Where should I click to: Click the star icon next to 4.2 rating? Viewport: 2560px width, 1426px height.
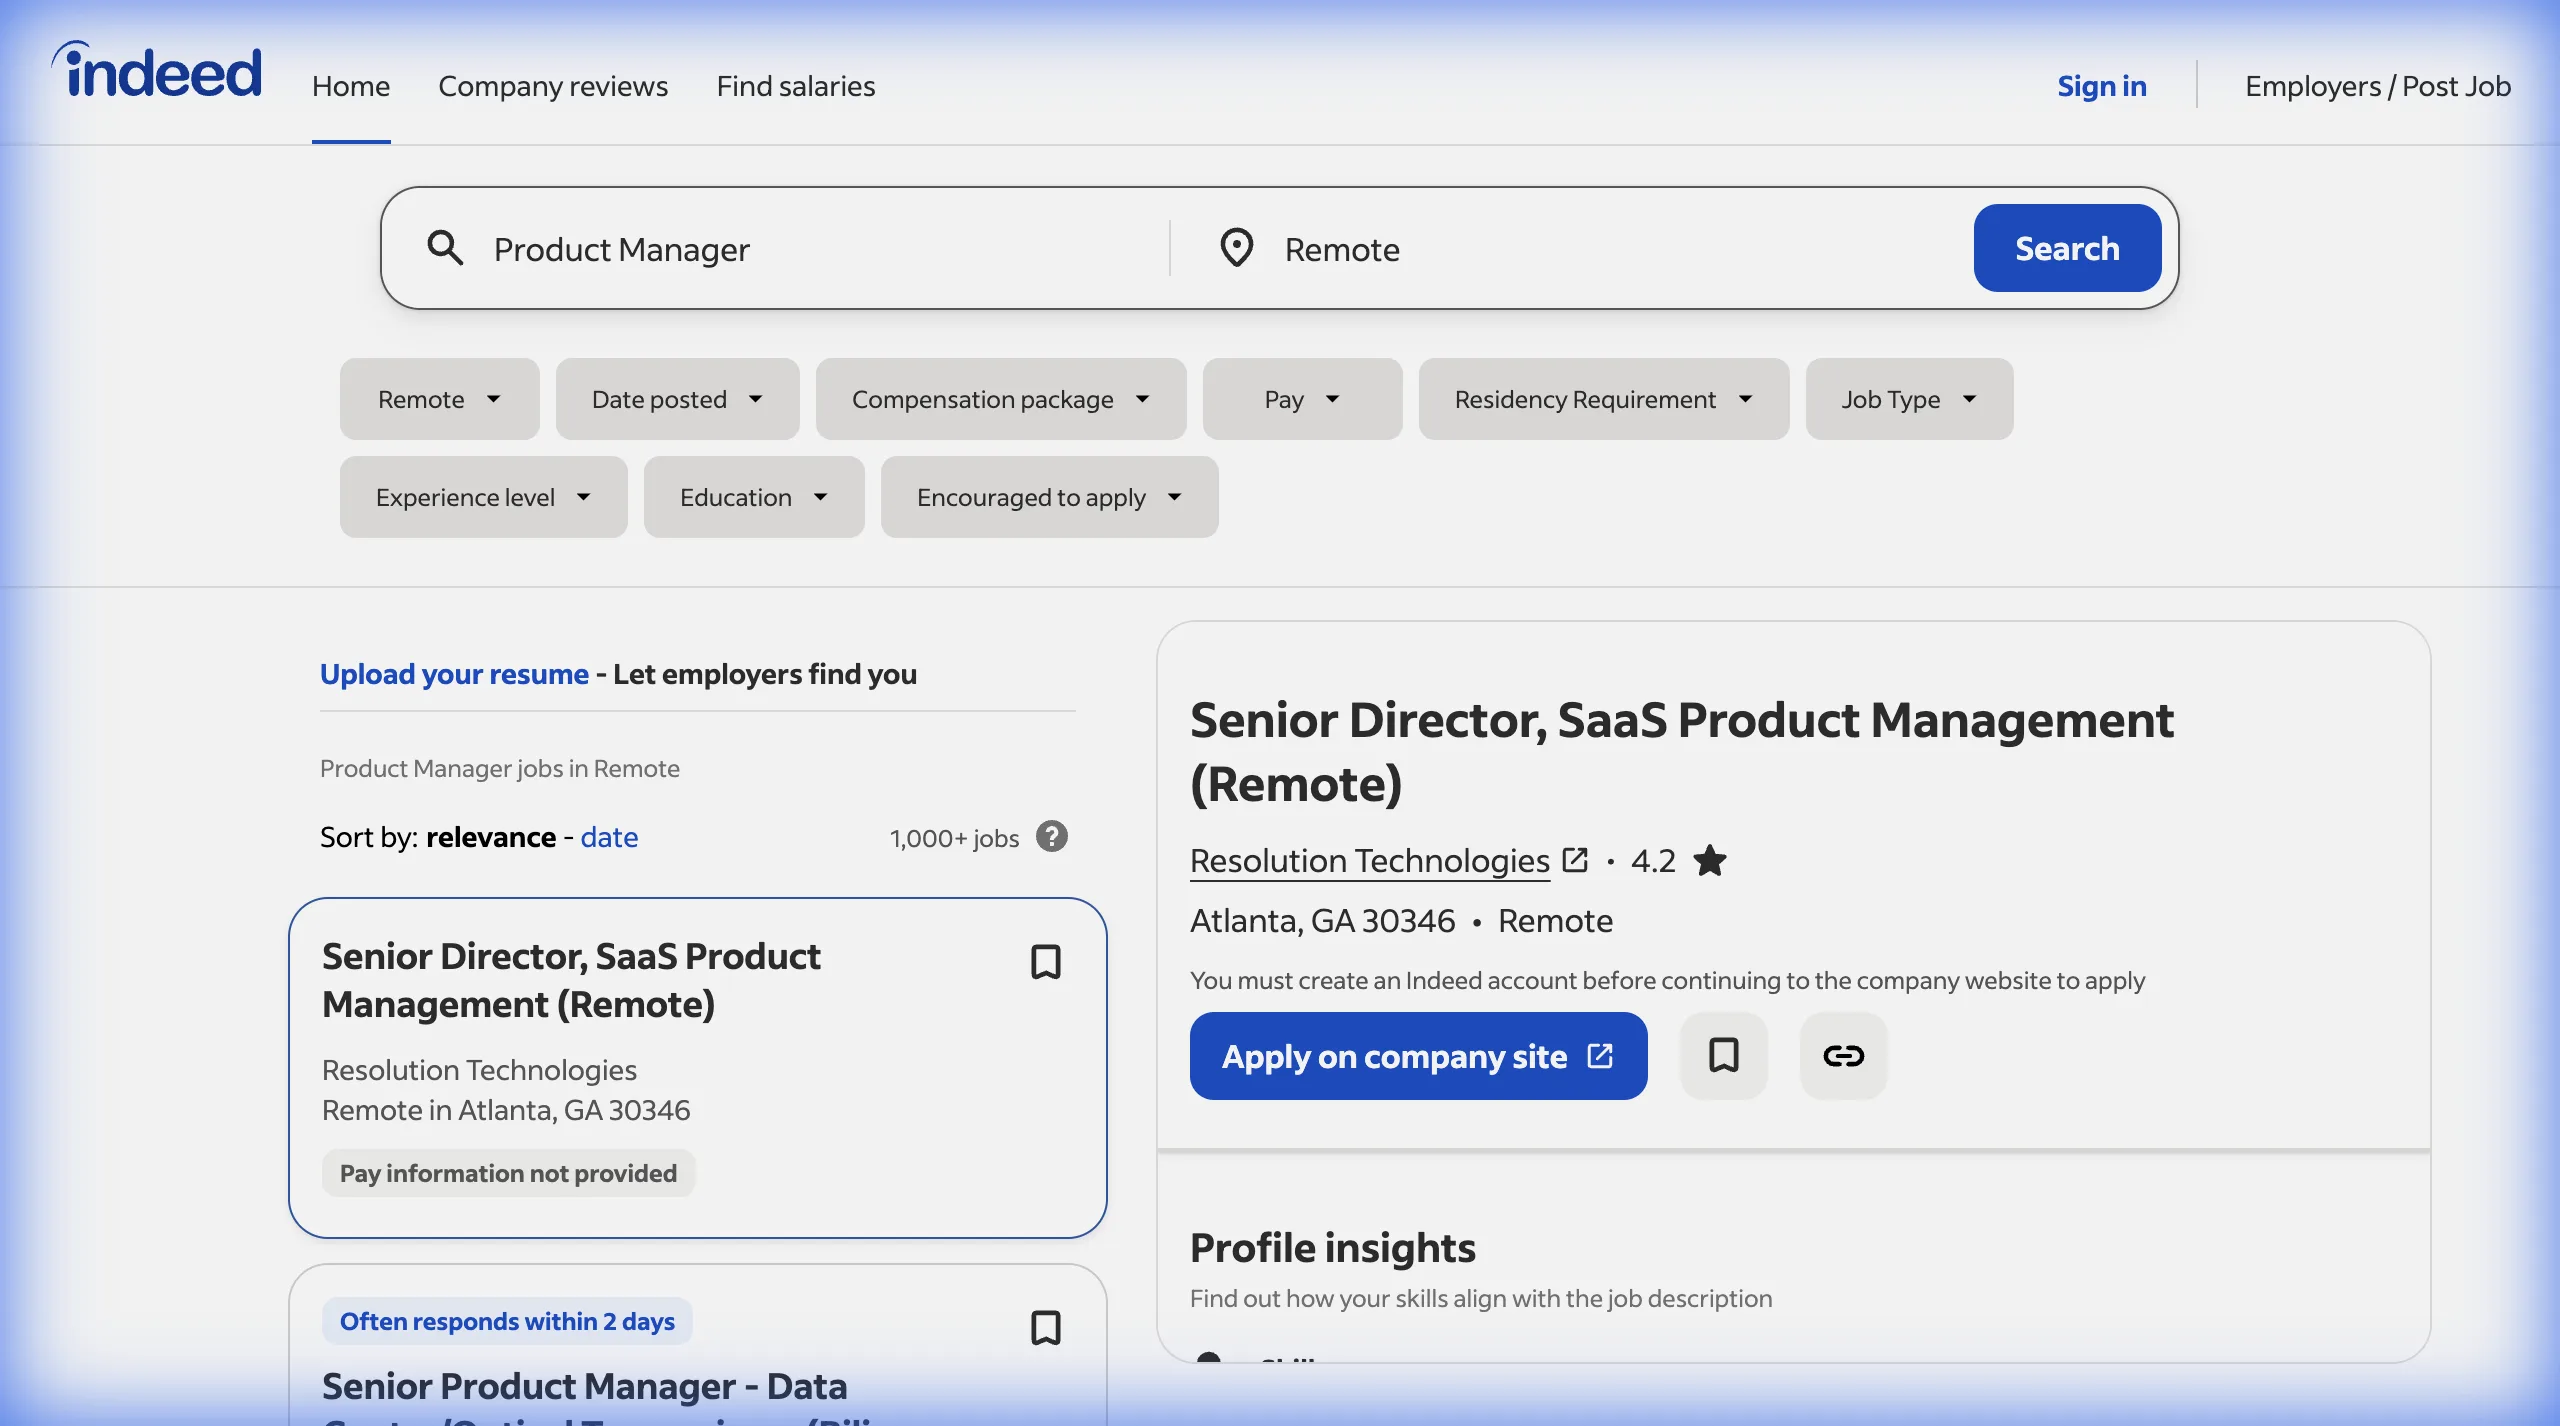point(1710,860)
